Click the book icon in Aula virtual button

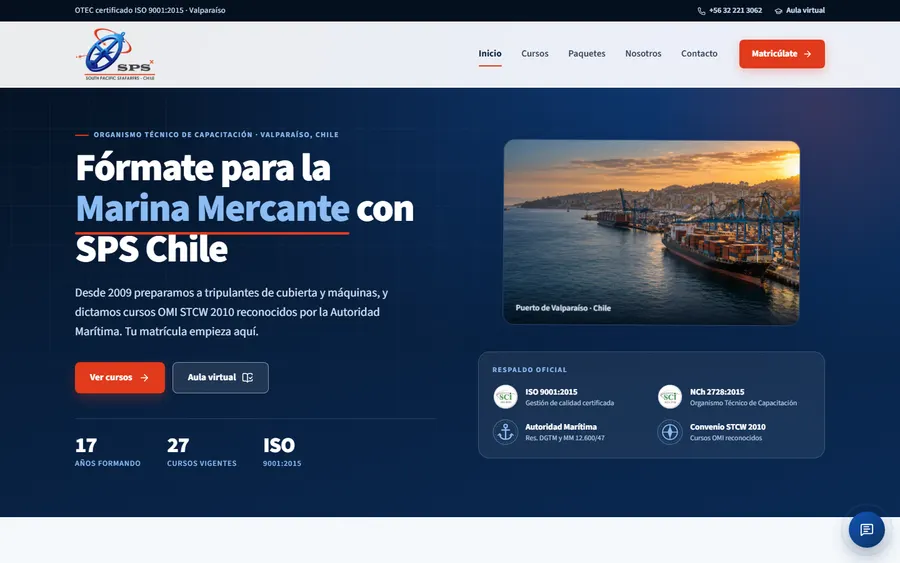[x=247, y=378]
